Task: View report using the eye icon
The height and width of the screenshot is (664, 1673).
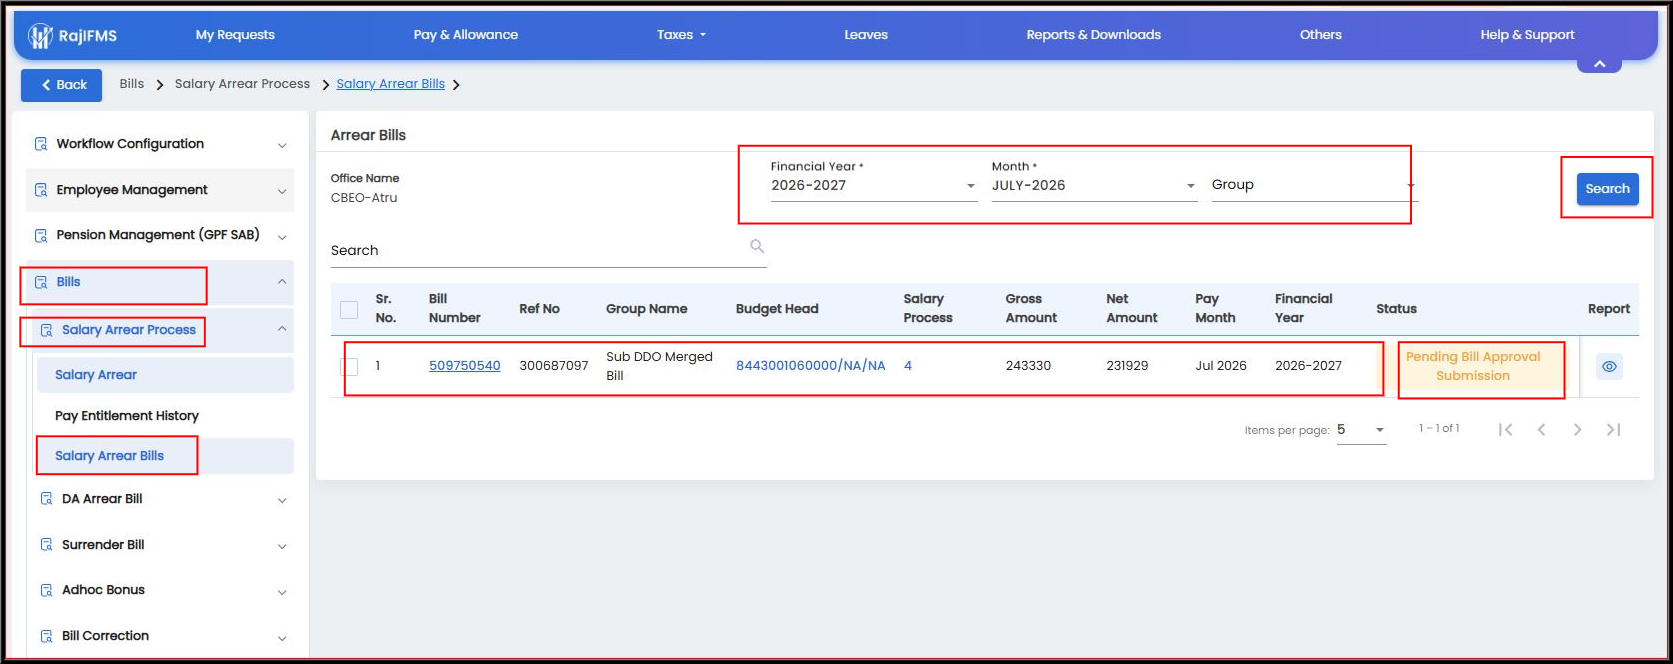Action: 1609,366
